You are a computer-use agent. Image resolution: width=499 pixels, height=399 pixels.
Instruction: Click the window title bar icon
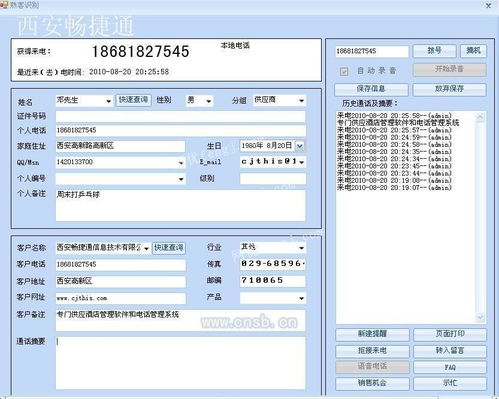click(x=4, y=5)
